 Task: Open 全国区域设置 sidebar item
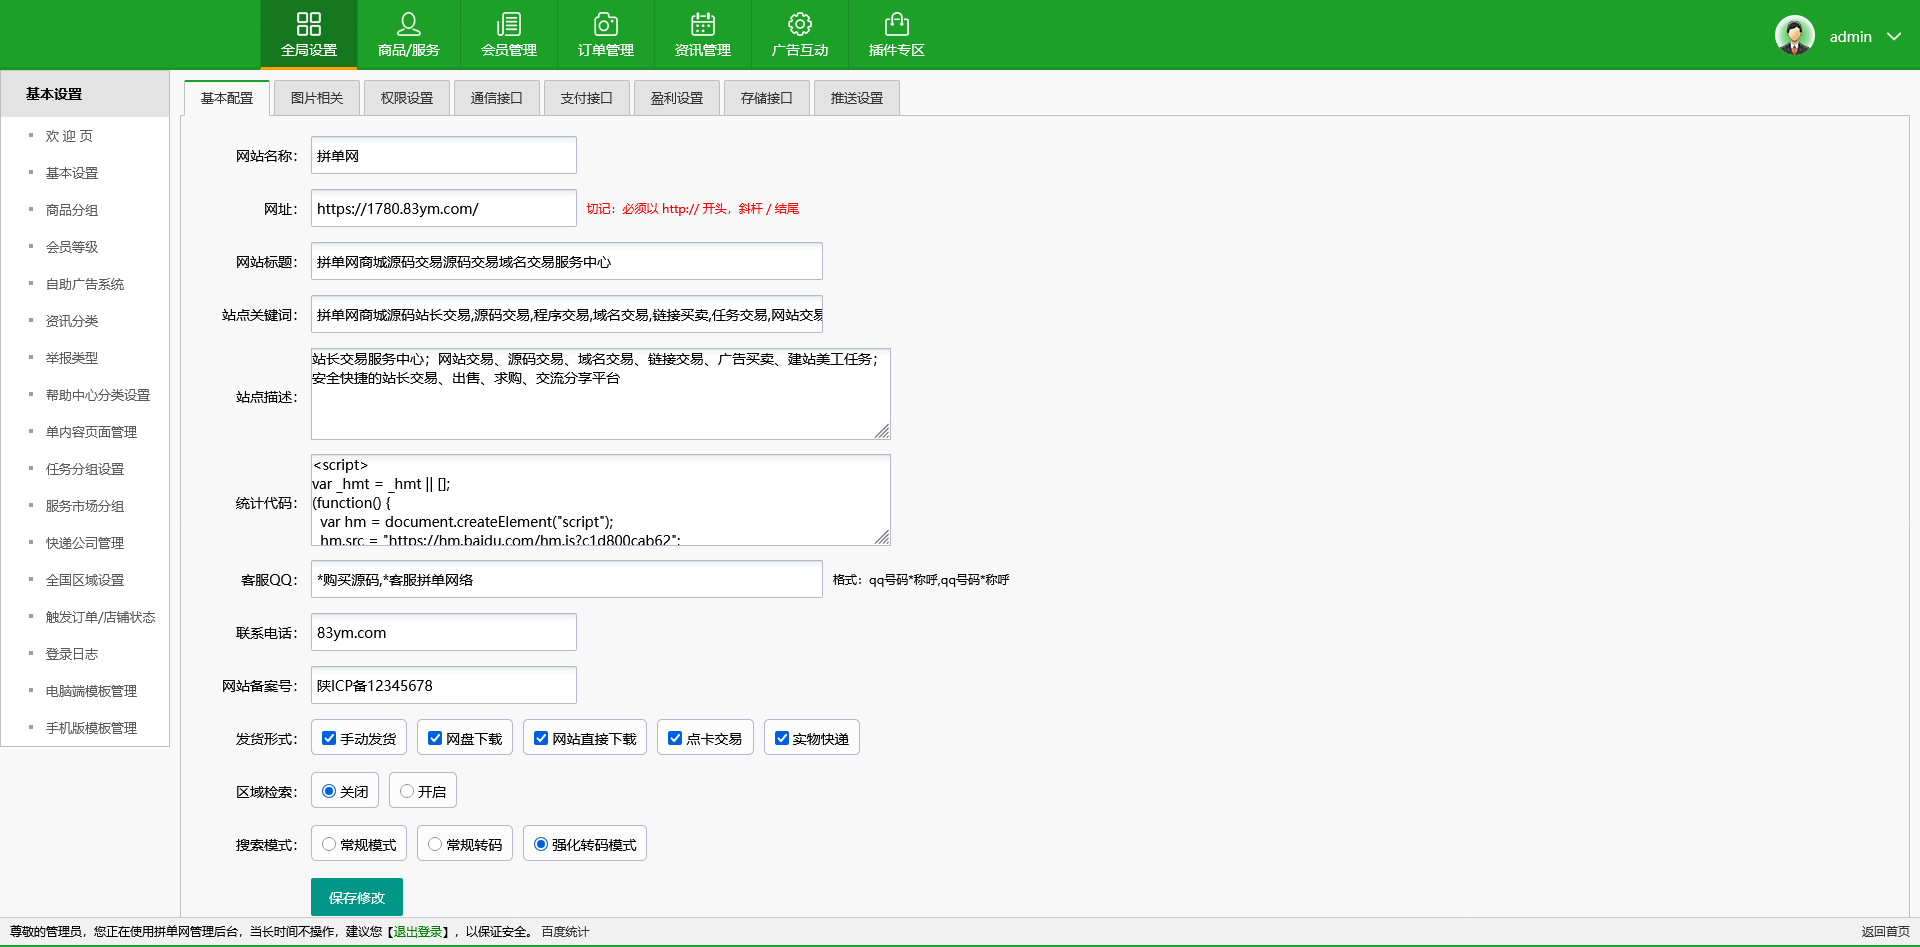(x=85, y=580)
